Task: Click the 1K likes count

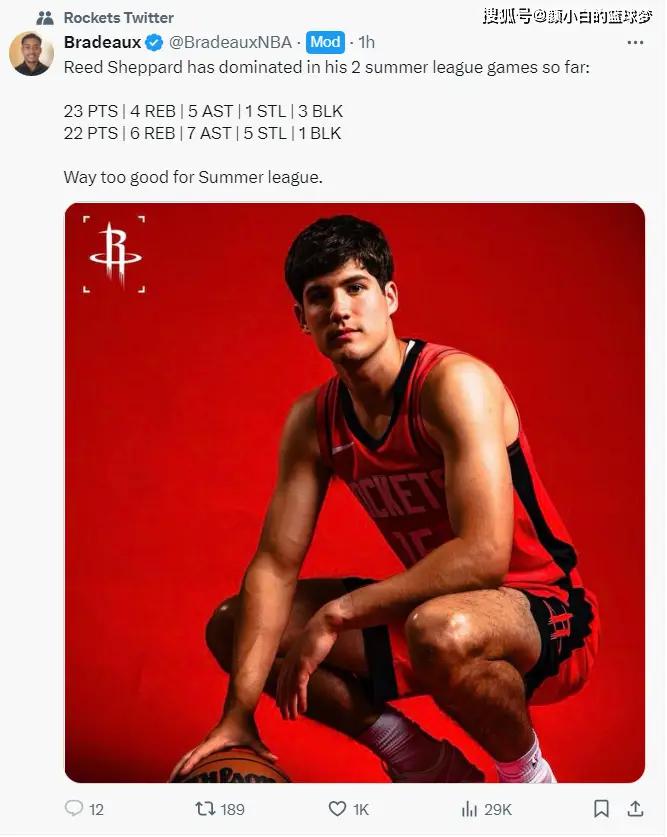Action: [x=361, y=809]
